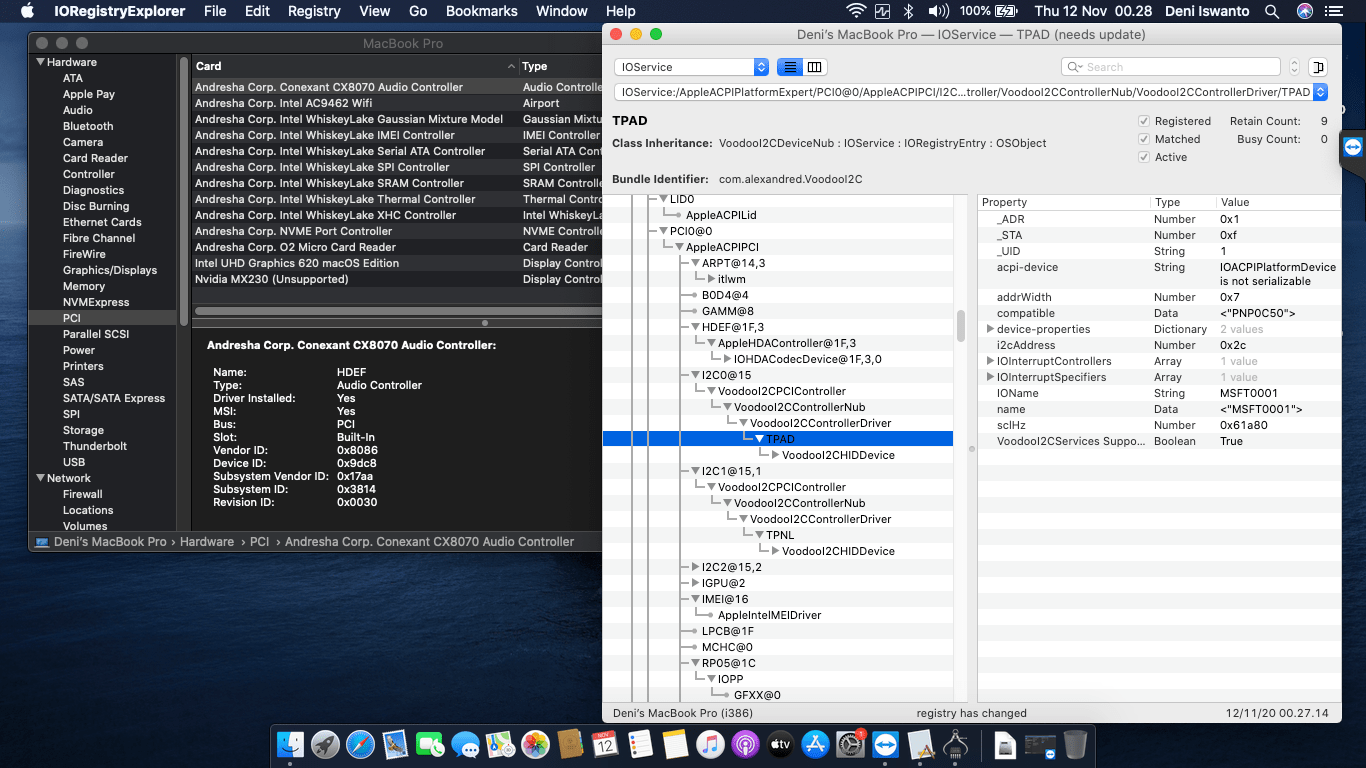Click the Hardware path item in System Information

click(x=207, y=542)
